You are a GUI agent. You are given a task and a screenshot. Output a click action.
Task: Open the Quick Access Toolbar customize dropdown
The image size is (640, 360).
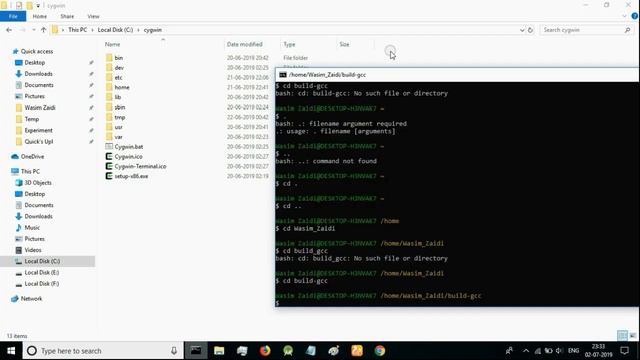(x=38, y=6)
